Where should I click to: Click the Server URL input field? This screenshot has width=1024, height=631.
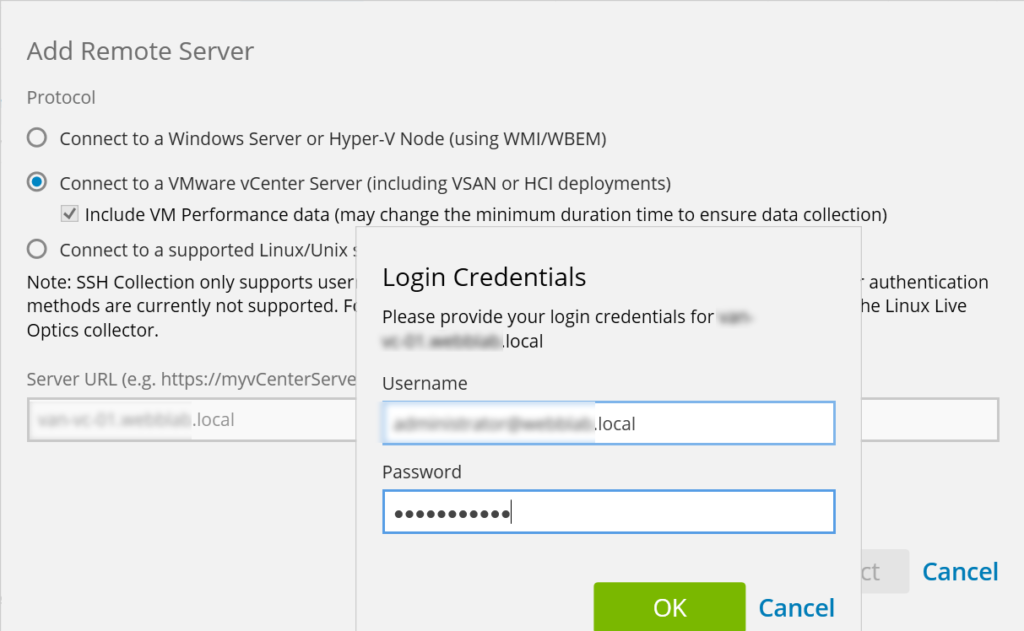(x=192, y=419)
